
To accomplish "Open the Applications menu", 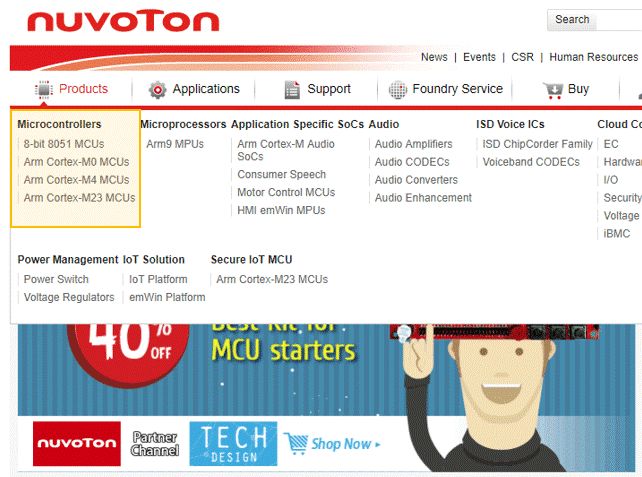I will click(206, 89).
